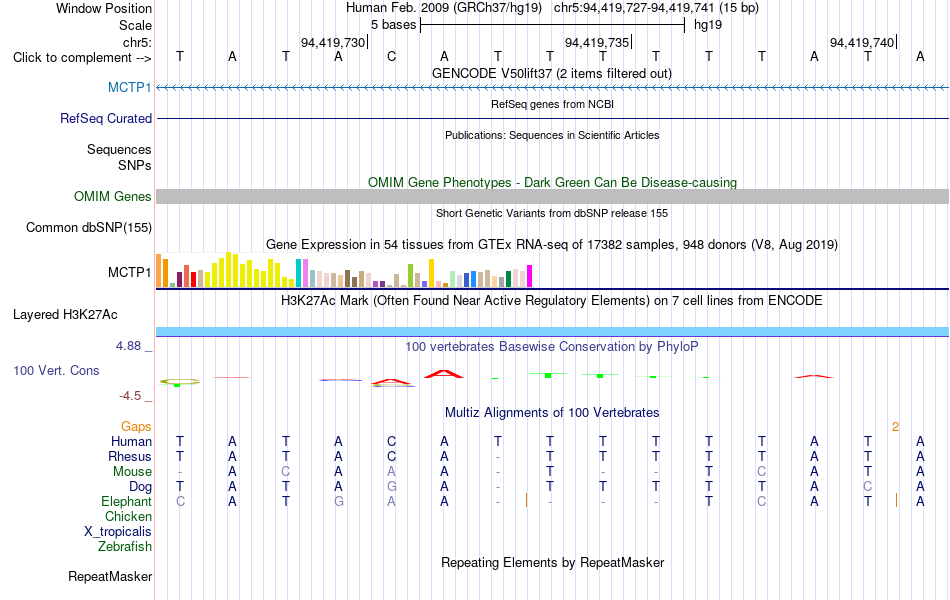Click the Chicken alignment row label

[128, 516]
